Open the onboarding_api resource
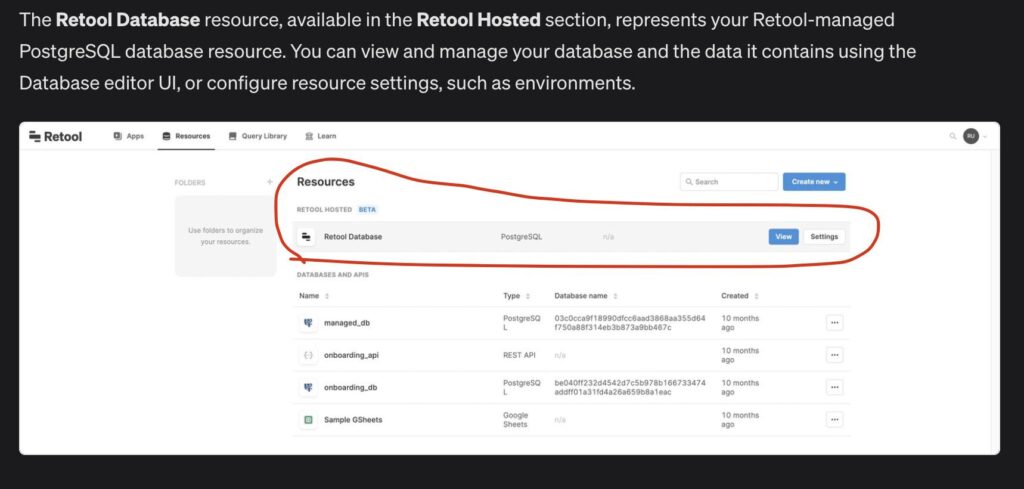The height and width of the screenshot is (489, 1024). [x=351, y=355]
